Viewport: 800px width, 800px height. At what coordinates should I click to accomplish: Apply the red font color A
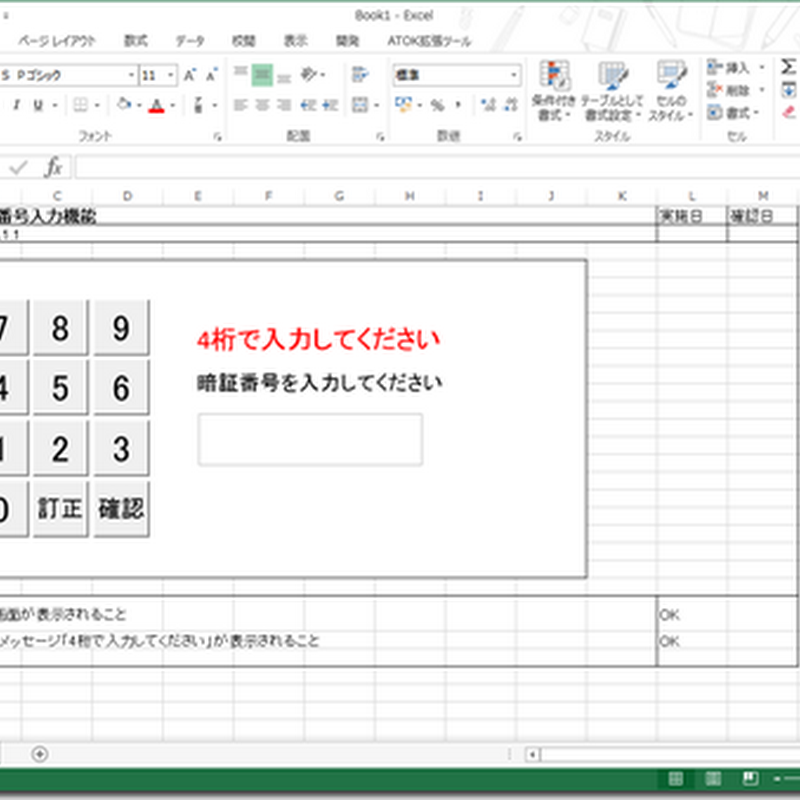[157, 105]
